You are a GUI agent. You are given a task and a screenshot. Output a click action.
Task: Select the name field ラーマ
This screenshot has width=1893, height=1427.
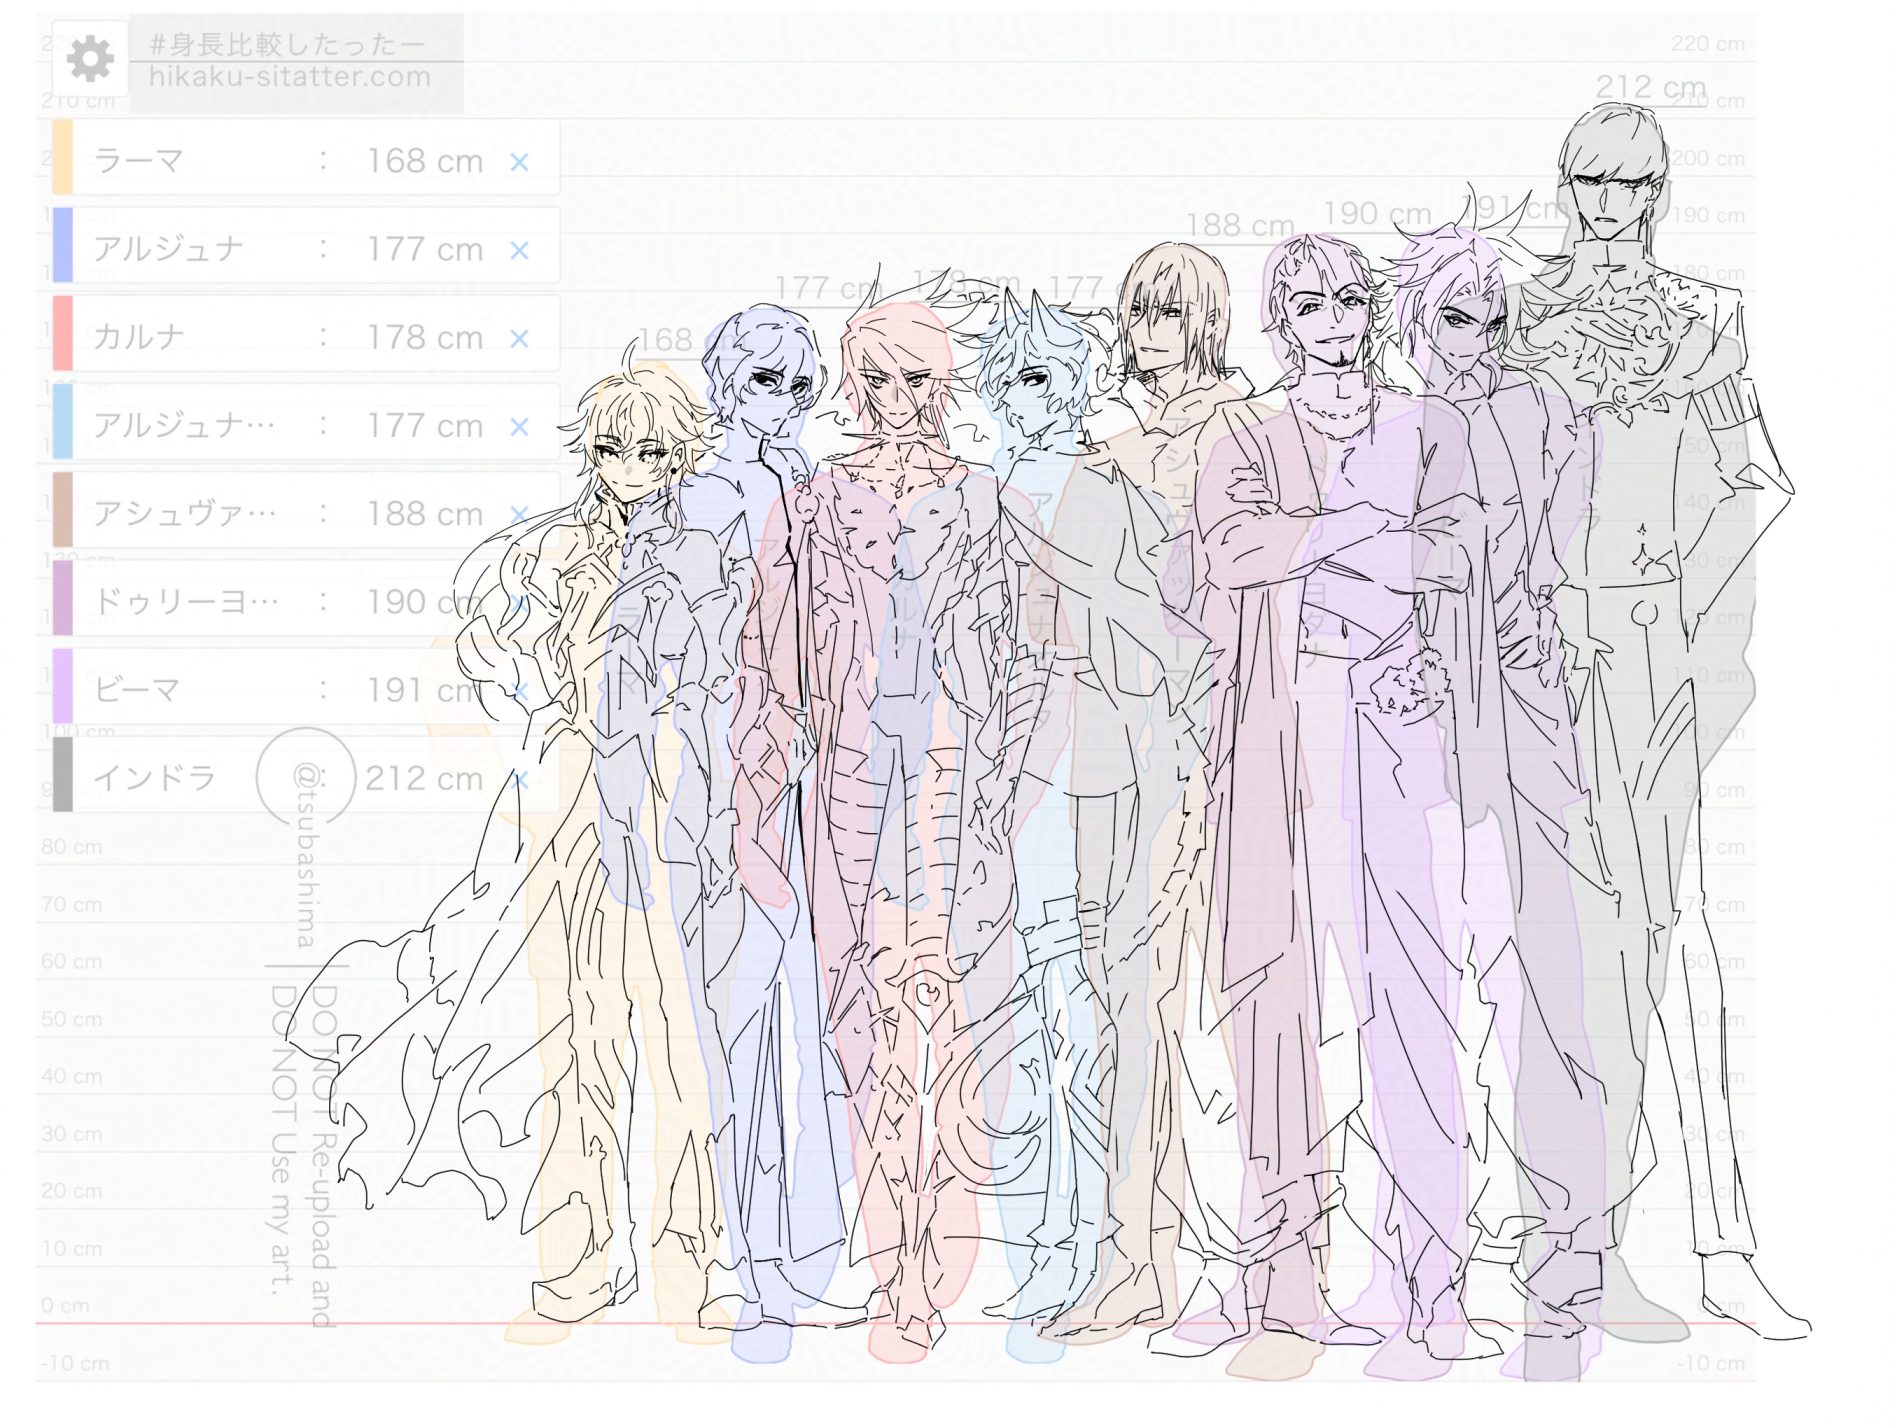coord(138,161)
